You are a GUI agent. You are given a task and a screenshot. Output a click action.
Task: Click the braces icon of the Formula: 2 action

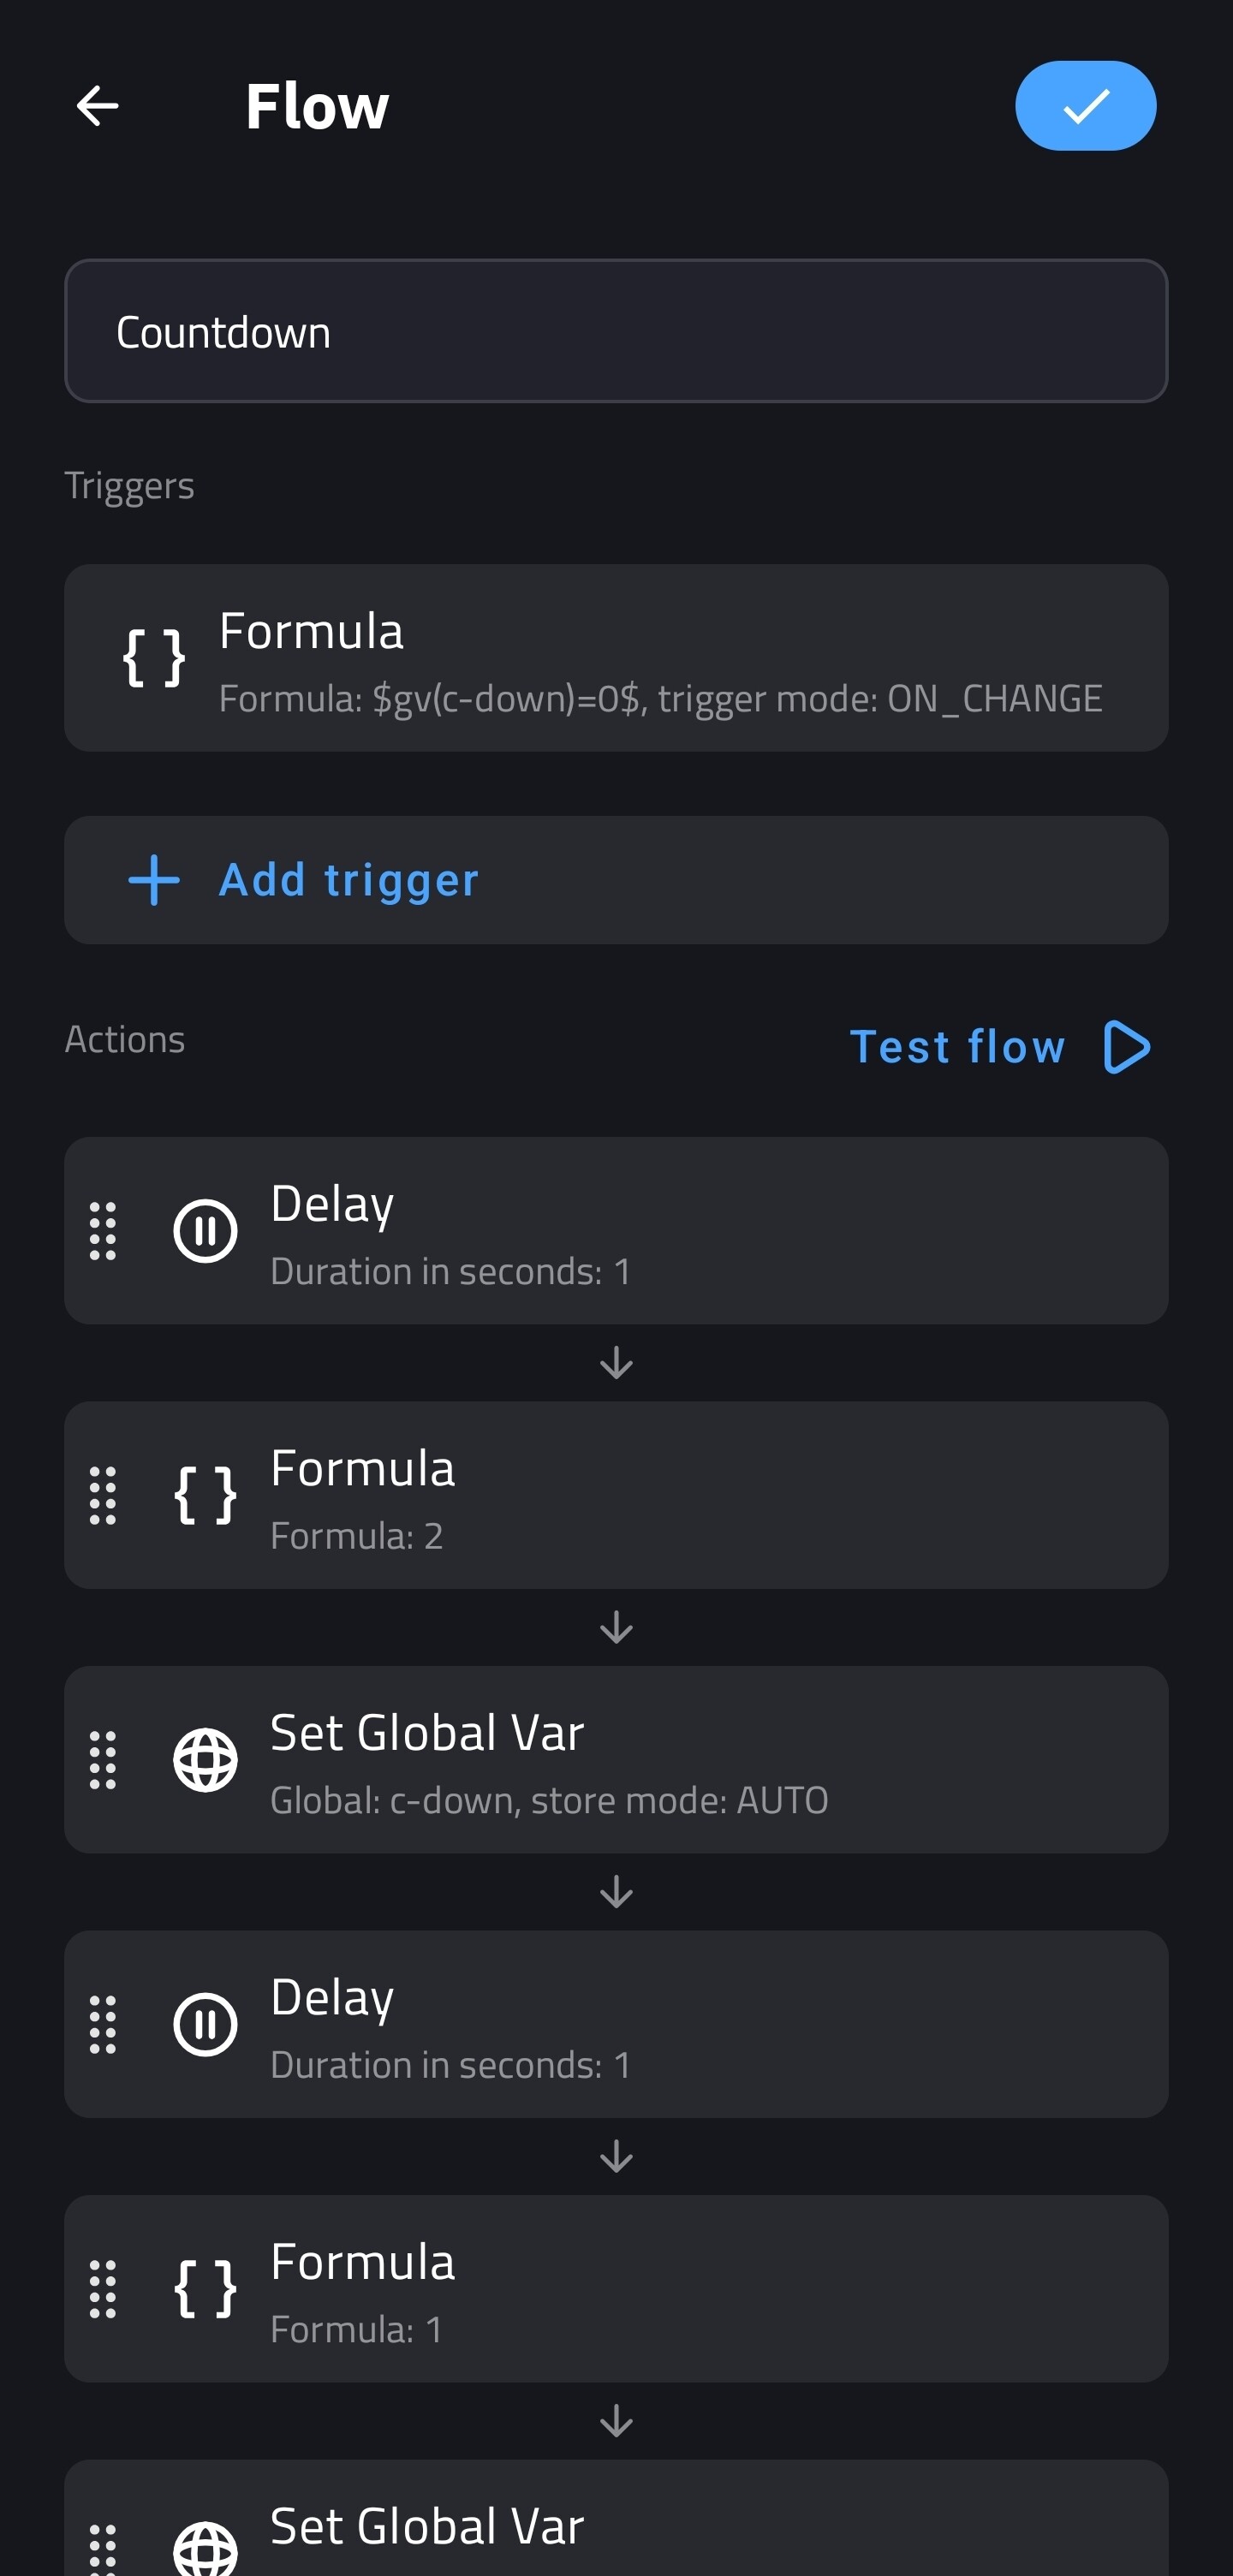tap(205, 1496)
